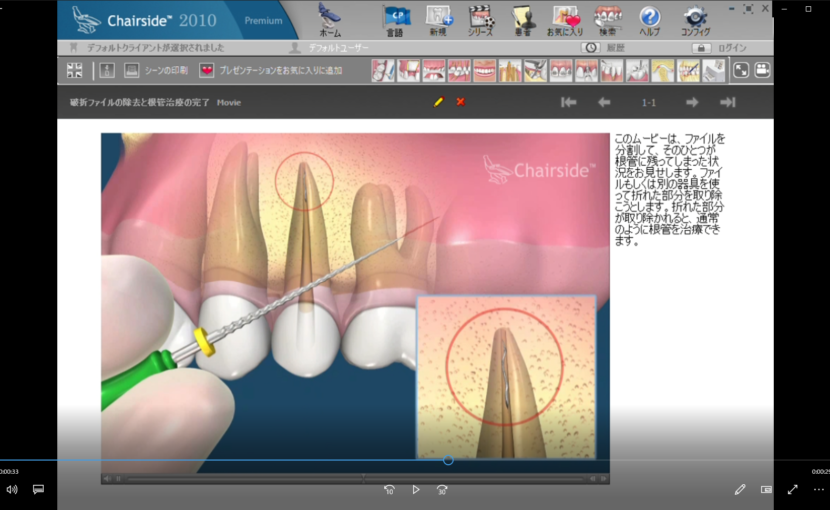Click the video camera icon in Chairside toolbar
Viewport: 830px width, 510px height.
click(x=762, y=70)
